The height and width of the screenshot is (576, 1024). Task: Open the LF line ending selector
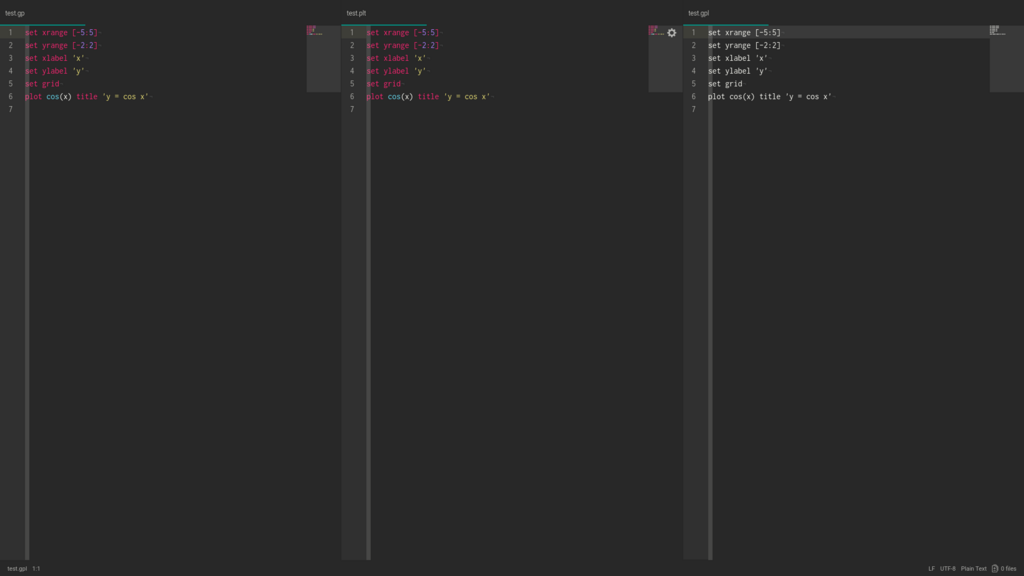932,568
